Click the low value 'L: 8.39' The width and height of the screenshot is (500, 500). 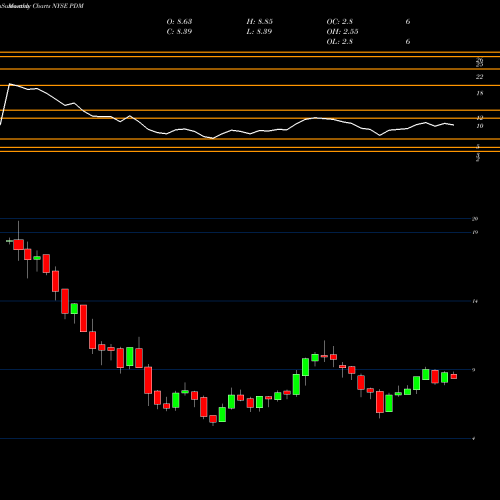point(259,32)
